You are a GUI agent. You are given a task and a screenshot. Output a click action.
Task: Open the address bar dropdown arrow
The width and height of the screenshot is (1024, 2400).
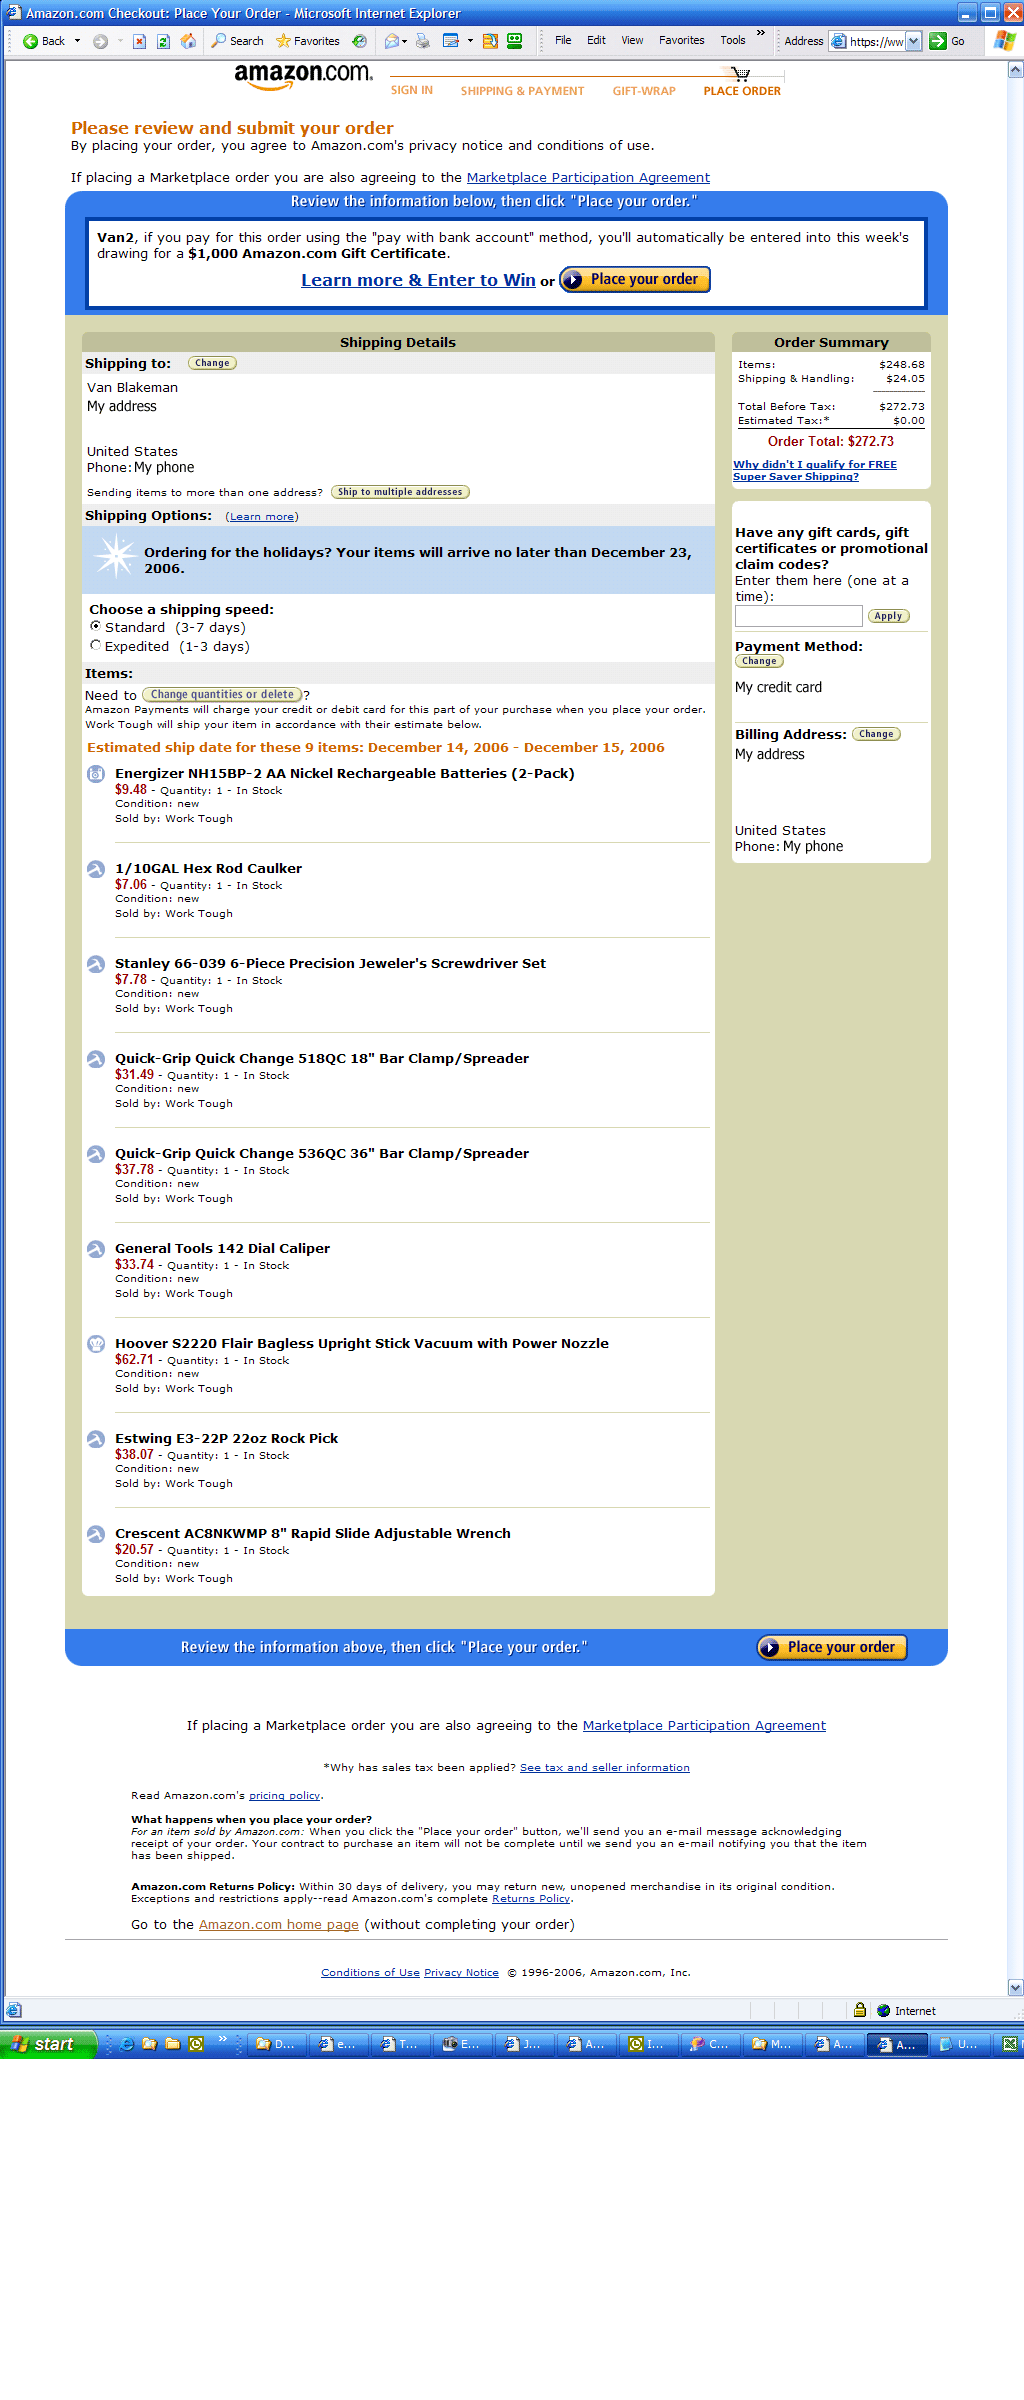click(x=913, y=41)
